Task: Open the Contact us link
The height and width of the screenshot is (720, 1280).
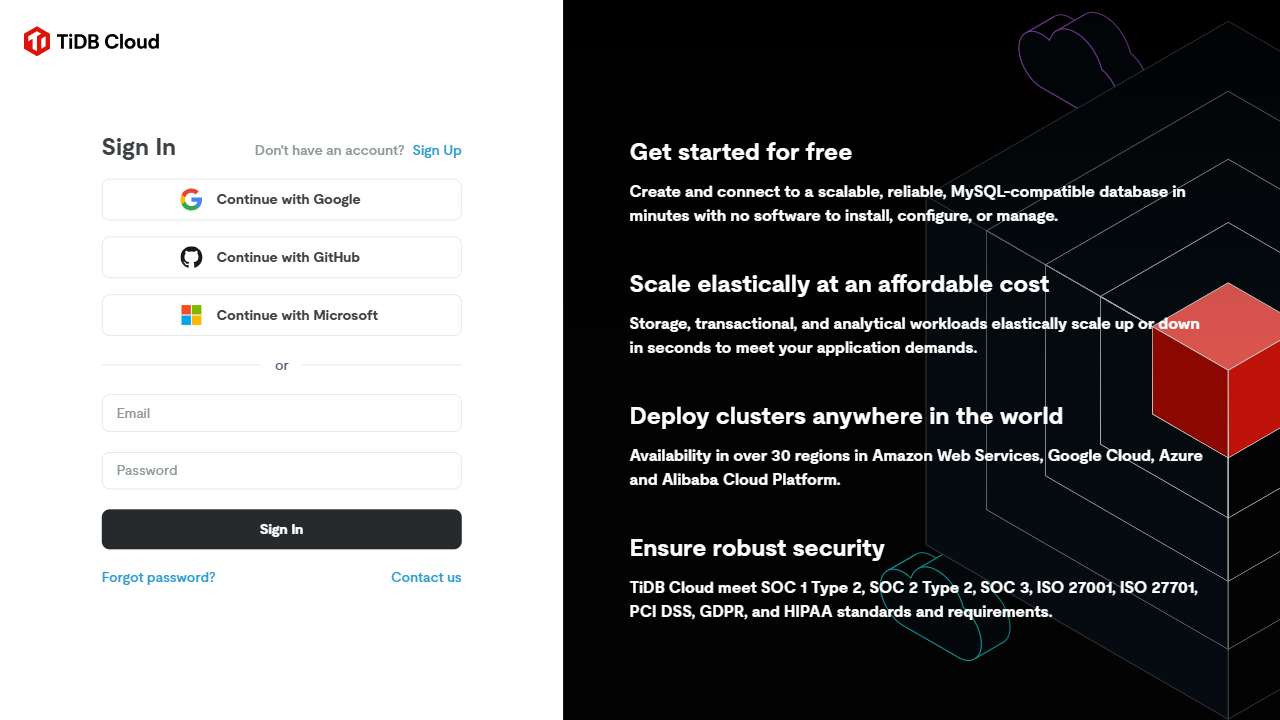Action: [x=426, y=577]
